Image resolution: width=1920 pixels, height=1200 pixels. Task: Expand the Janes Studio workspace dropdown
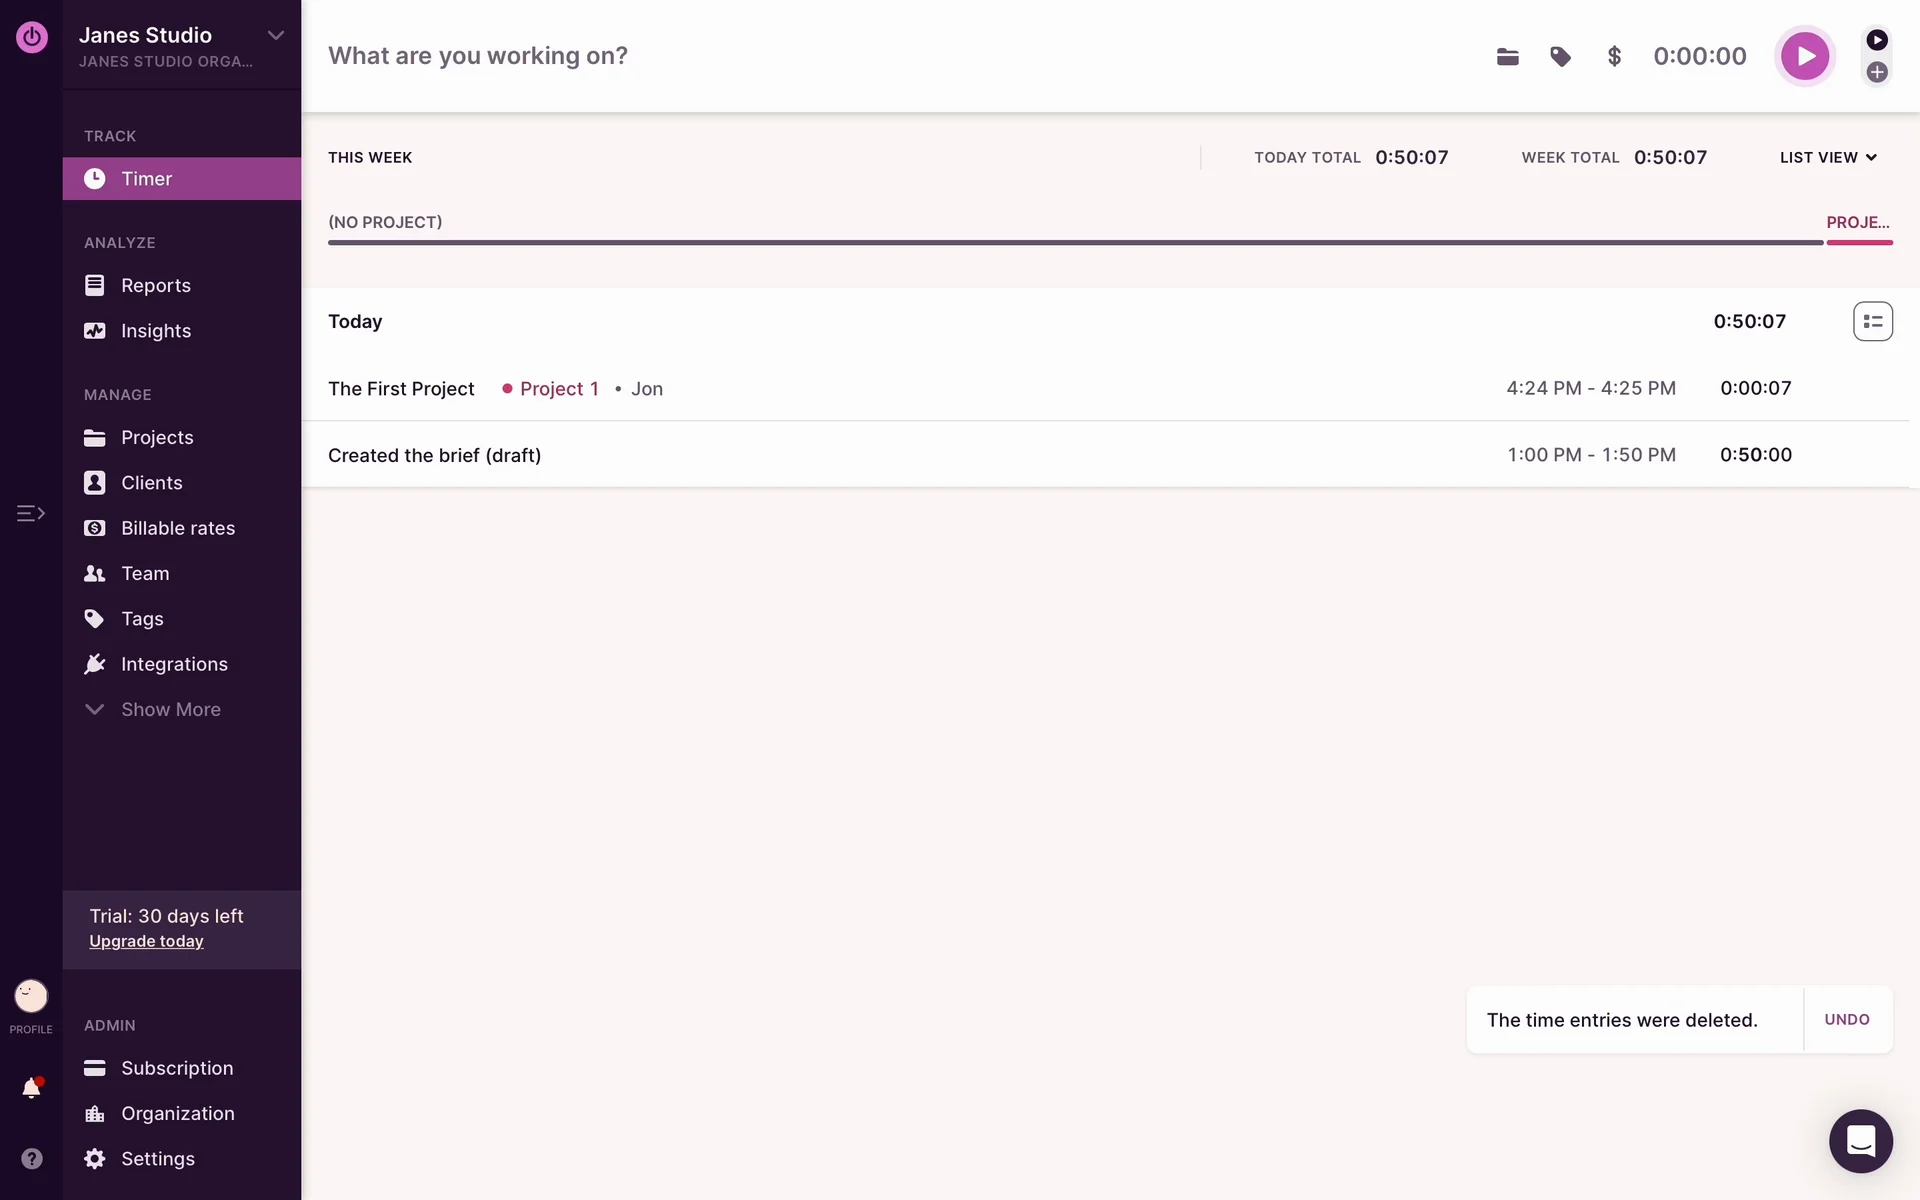coord(276,36)
